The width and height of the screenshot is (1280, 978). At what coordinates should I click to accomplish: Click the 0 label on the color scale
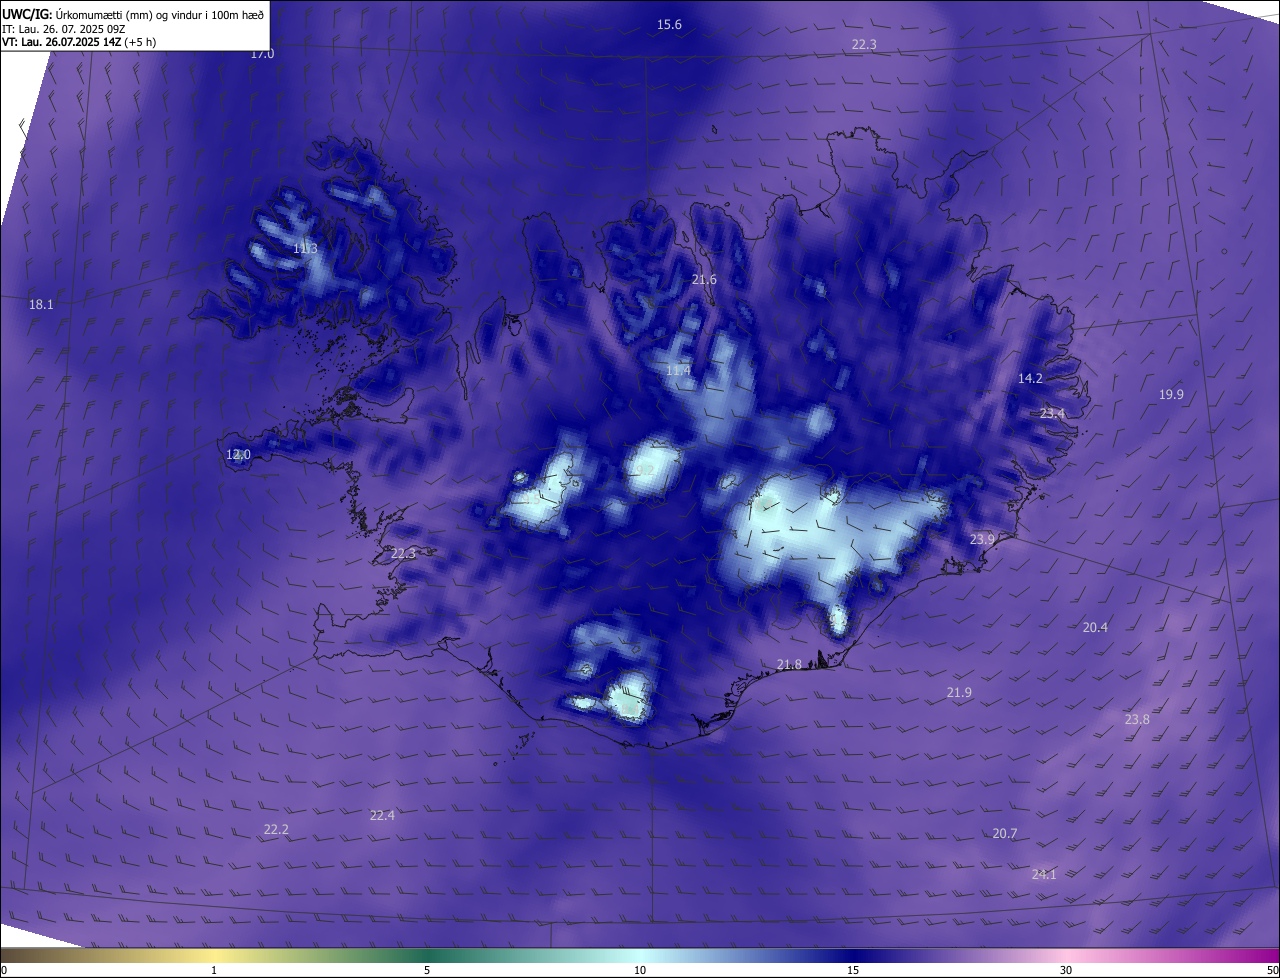click(4, 970)
